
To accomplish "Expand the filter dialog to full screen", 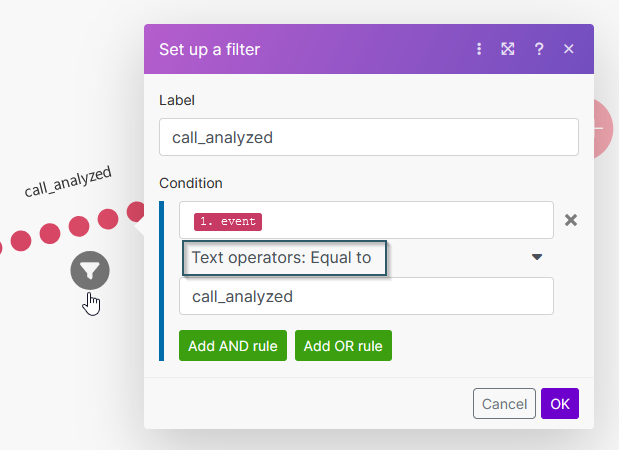I will [508, 48].
